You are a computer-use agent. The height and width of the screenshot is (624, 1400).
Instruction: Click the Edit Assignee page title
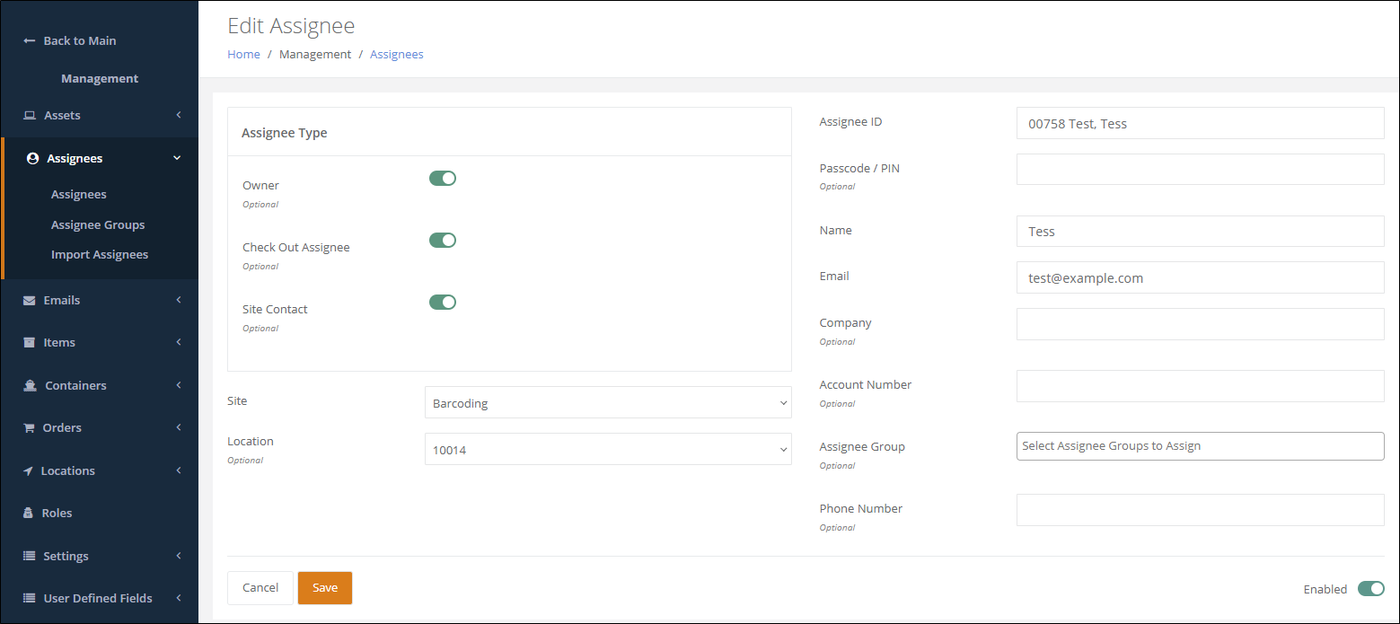point(291,26)
